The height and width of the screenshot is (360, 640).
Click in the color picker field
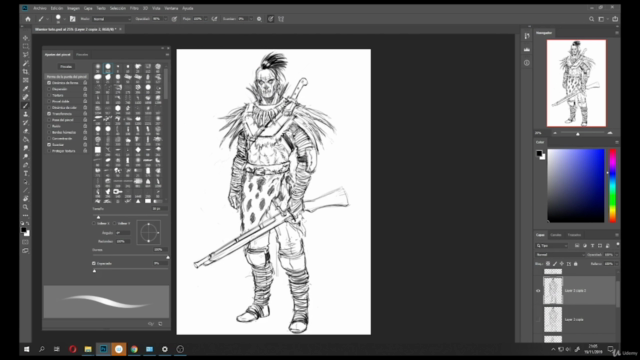(x=576, y=186)
